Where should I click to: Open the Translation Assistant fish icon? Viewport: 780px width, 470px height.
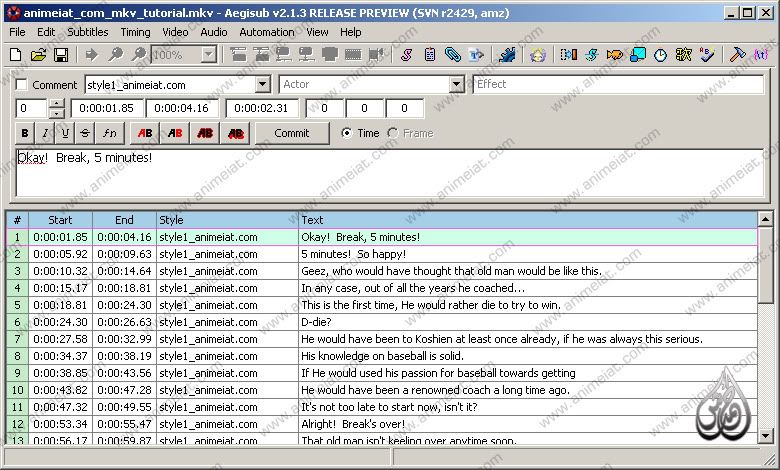click(614, 55)
